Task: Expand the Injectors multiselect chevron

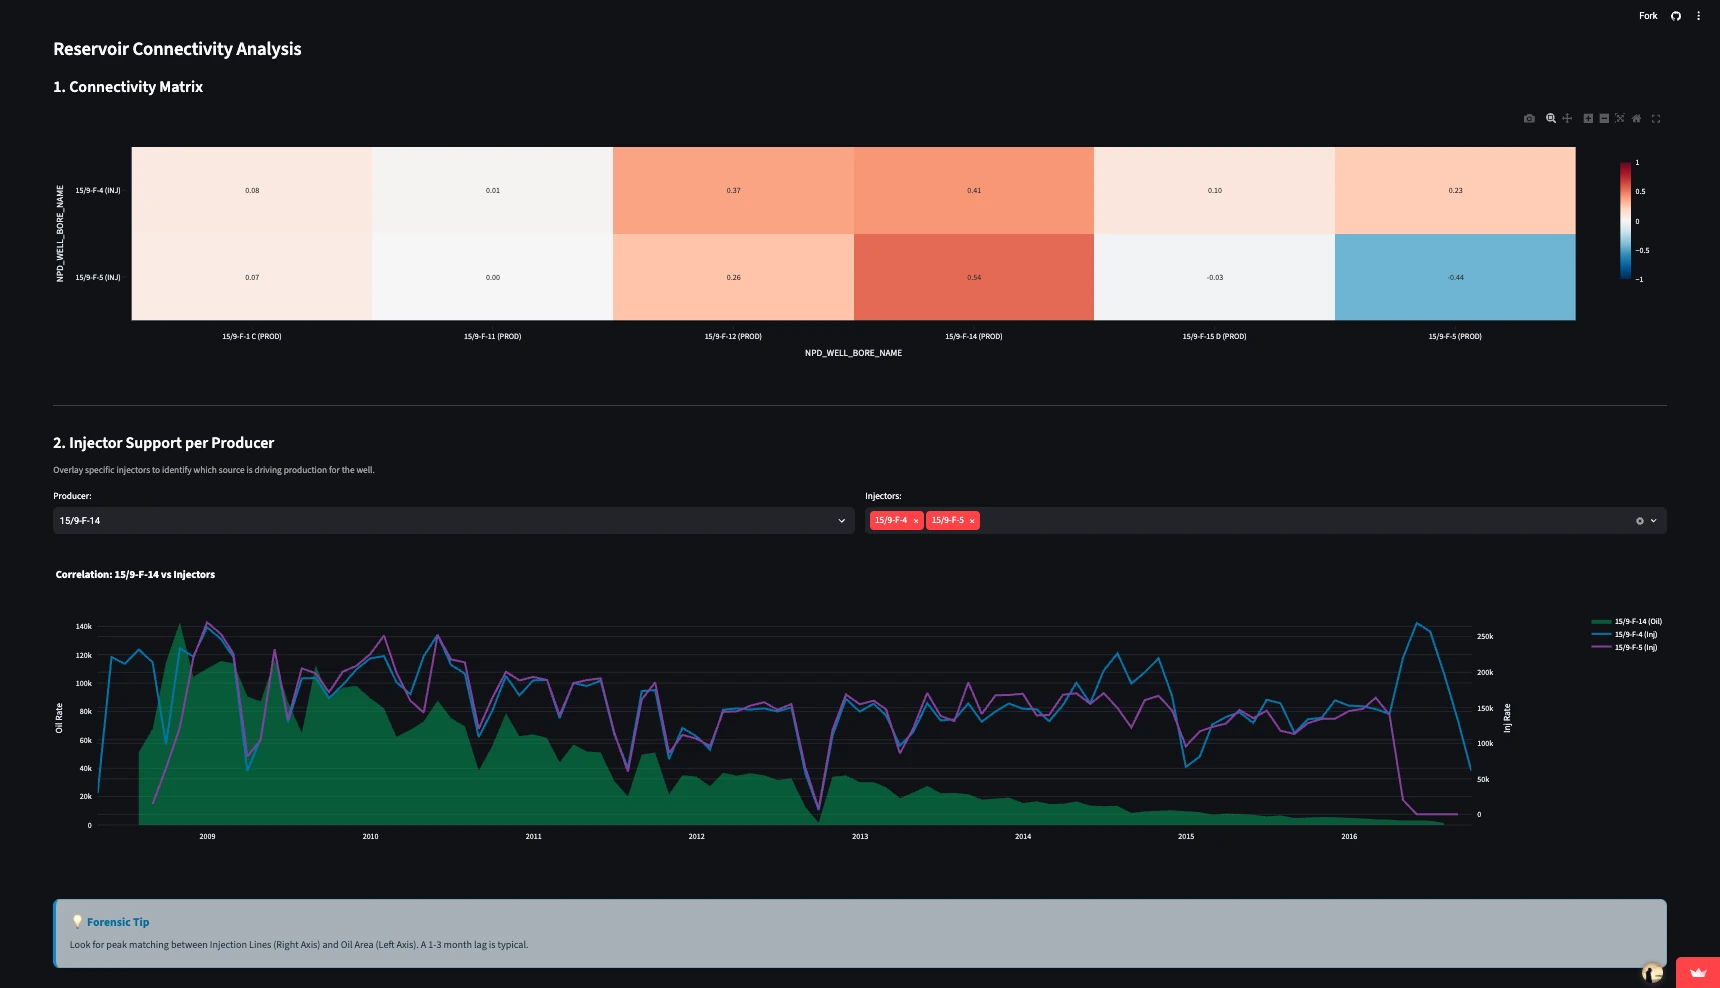Action: pyautogui.click(x=1654, y=521)
